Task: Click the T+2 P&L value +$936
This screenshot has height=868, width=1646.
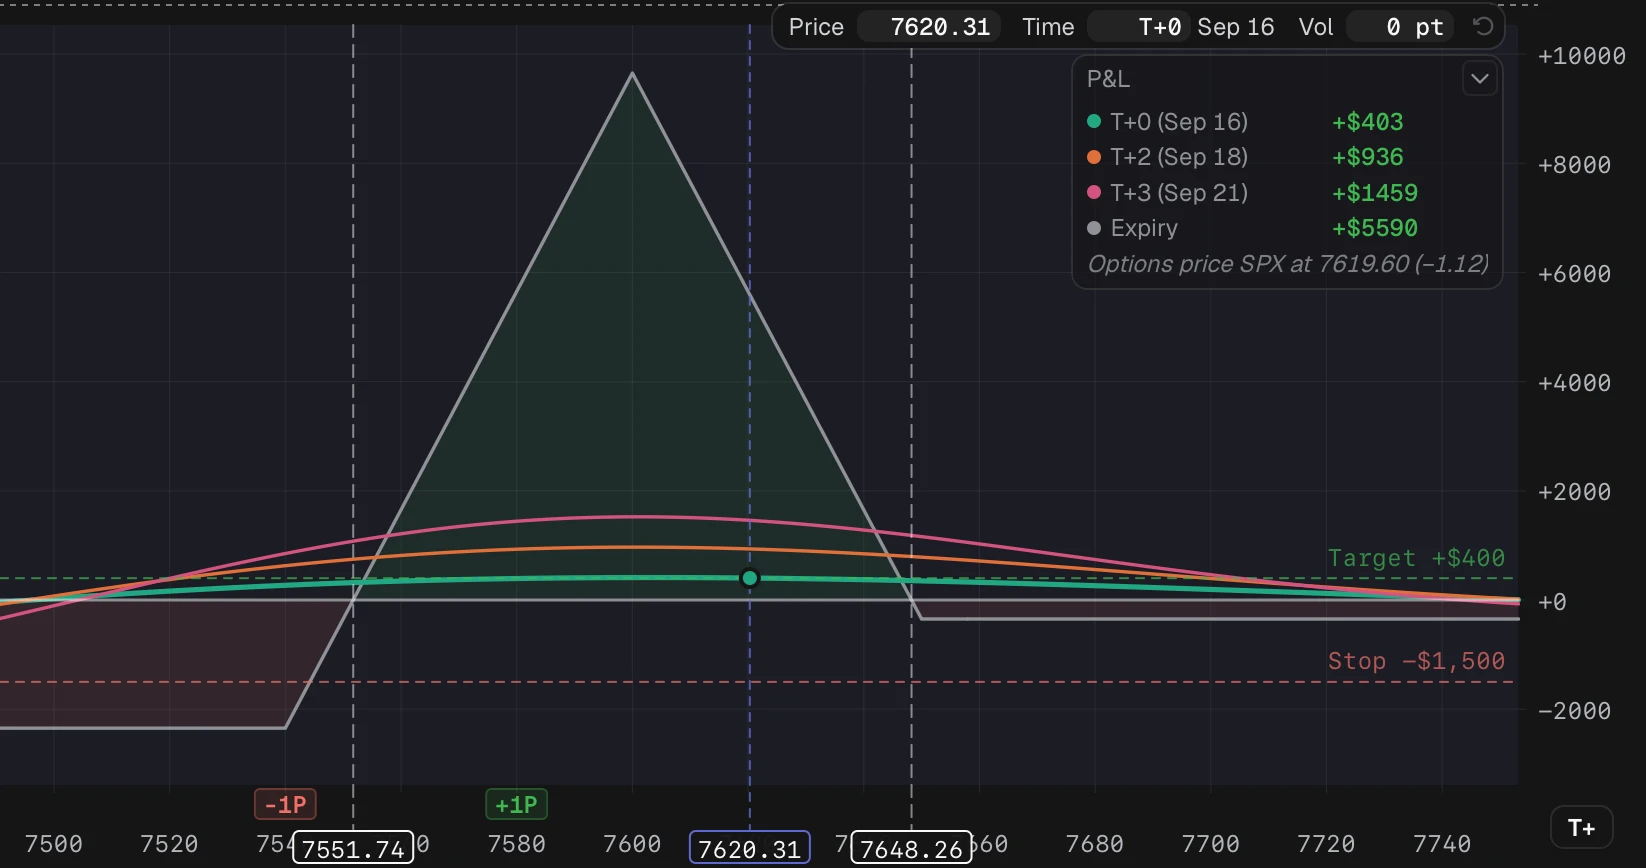Action: pyautogui.click(x=1368, y=157)
